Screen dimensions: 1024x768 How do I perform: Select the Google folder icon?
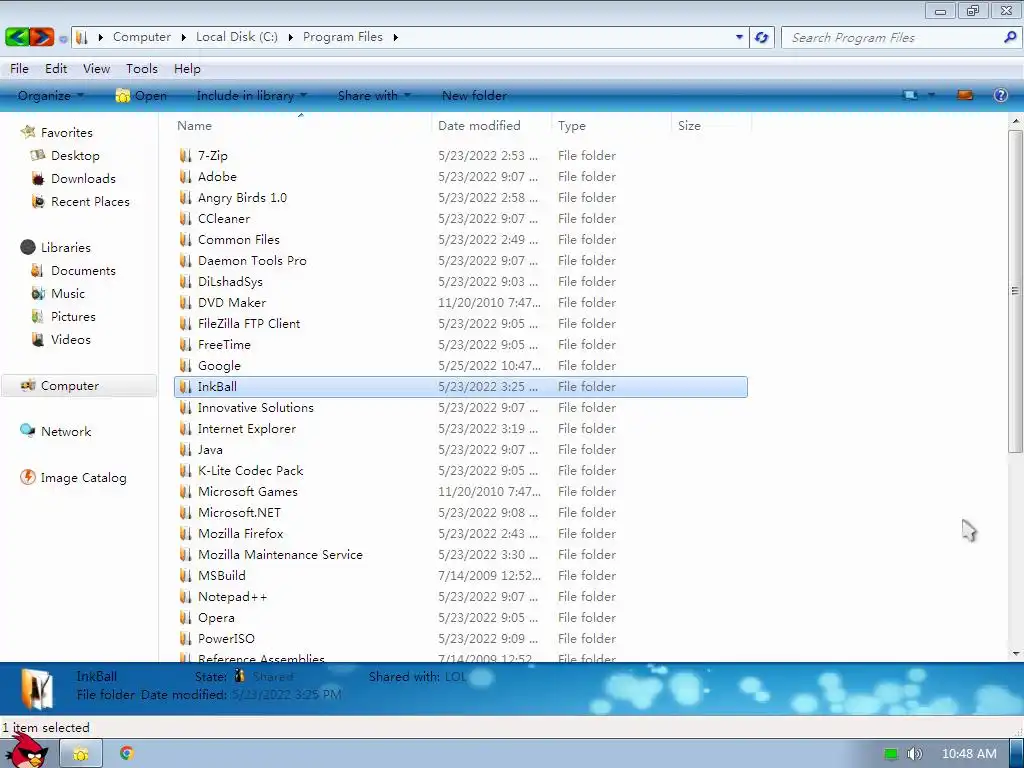pyautogui.click(x=185, y=365)
